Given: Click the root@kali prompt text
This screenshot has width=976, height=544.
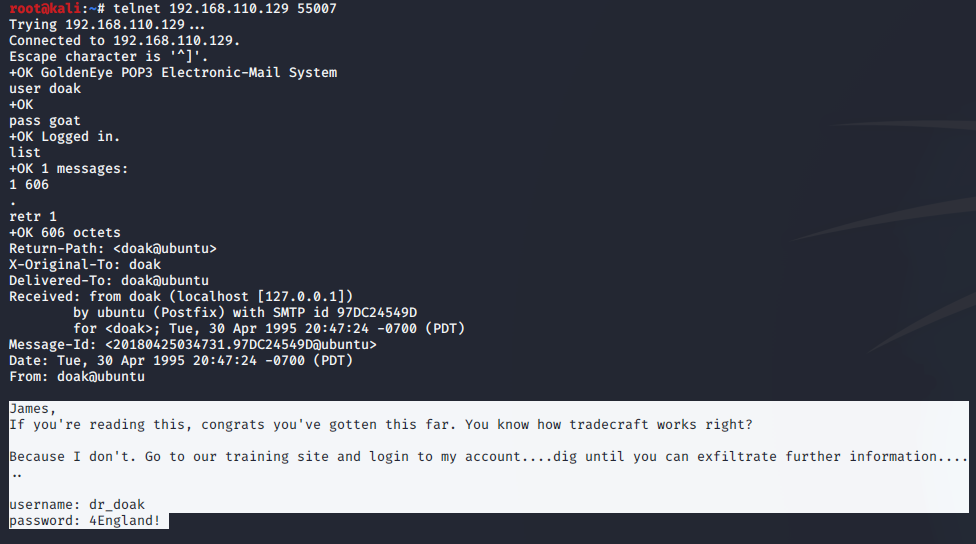Looking at the screenshot, I should [45, 8].
